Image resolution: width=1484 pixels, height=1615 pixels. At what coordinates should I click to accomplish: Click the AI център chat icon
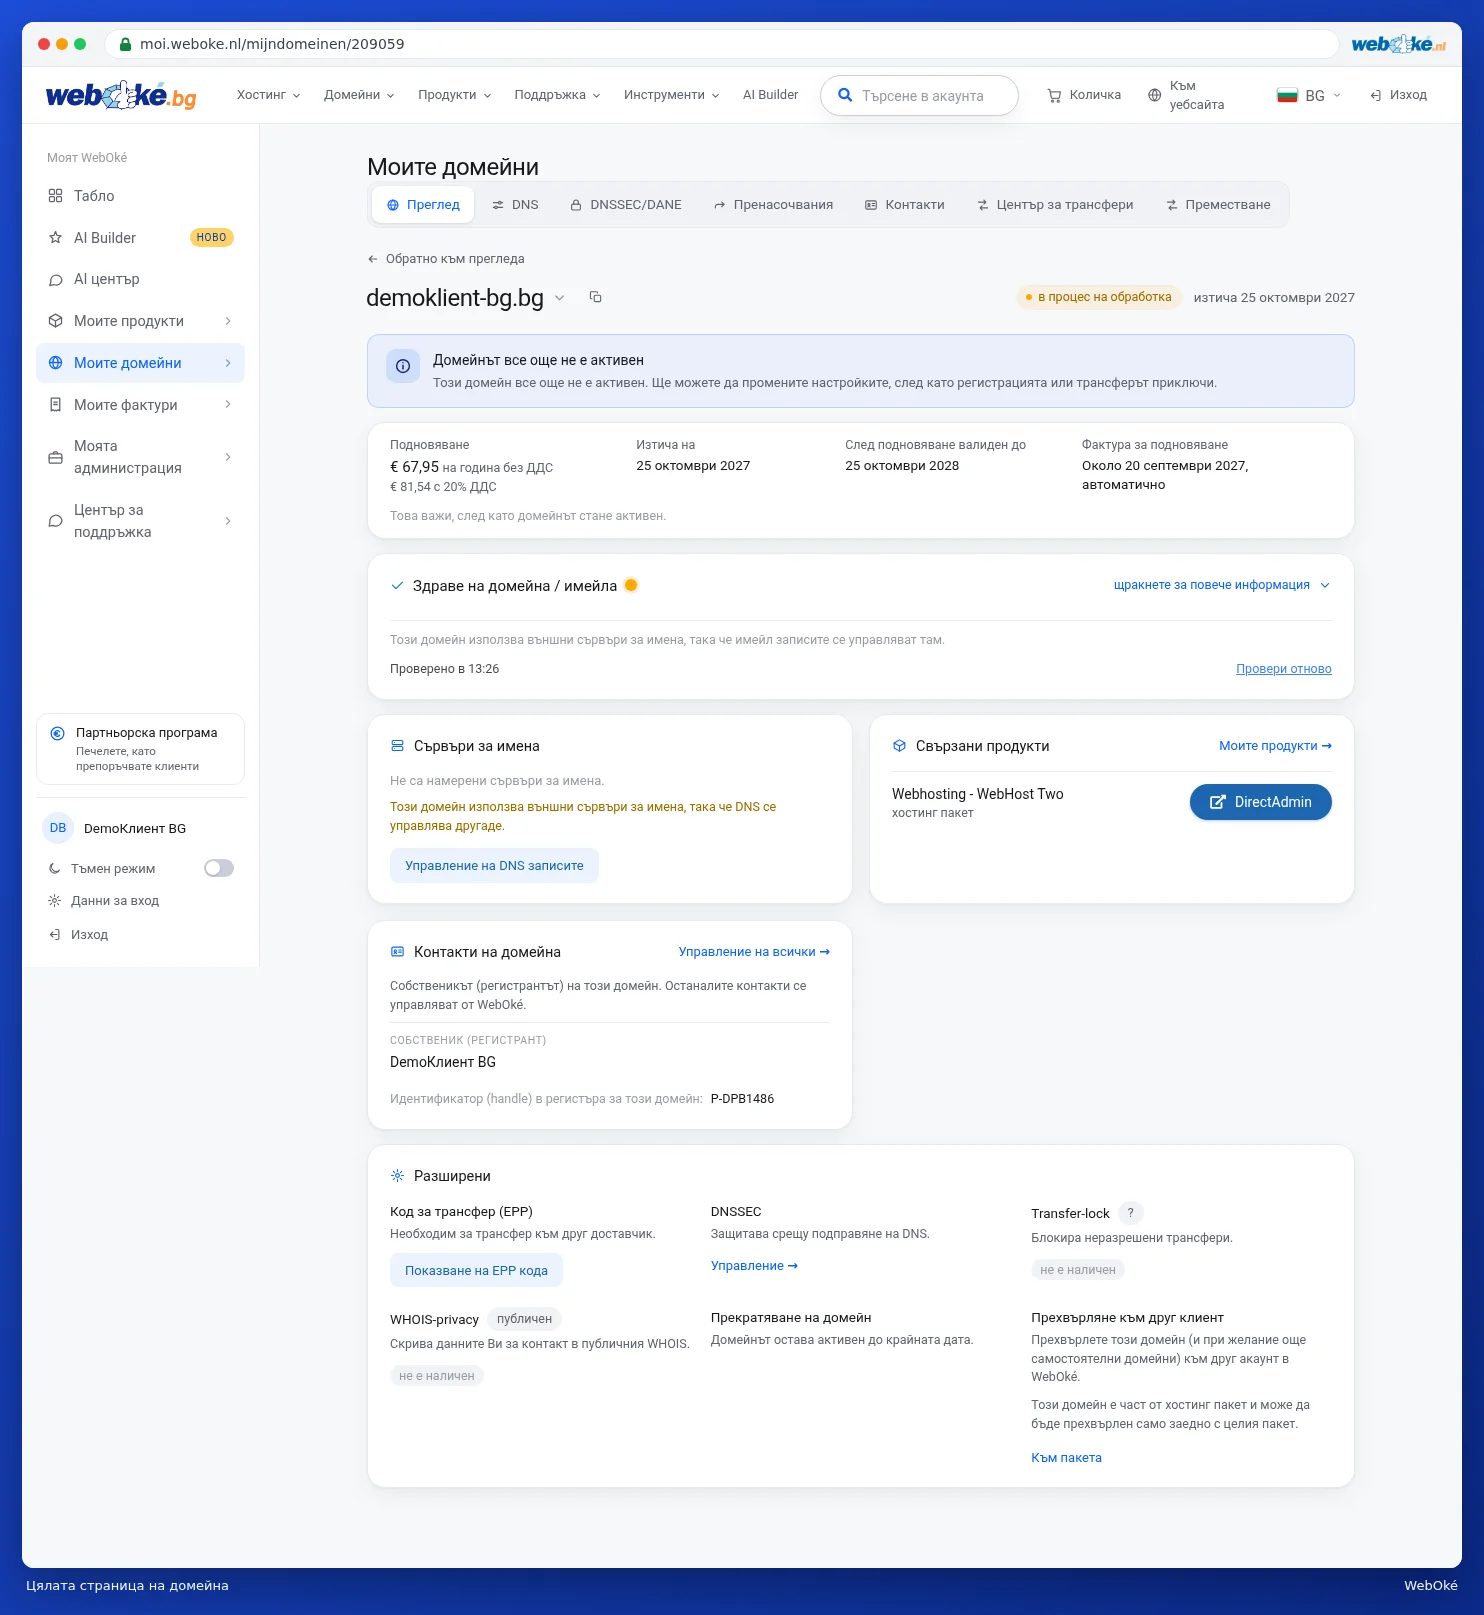tap(55, 280)
